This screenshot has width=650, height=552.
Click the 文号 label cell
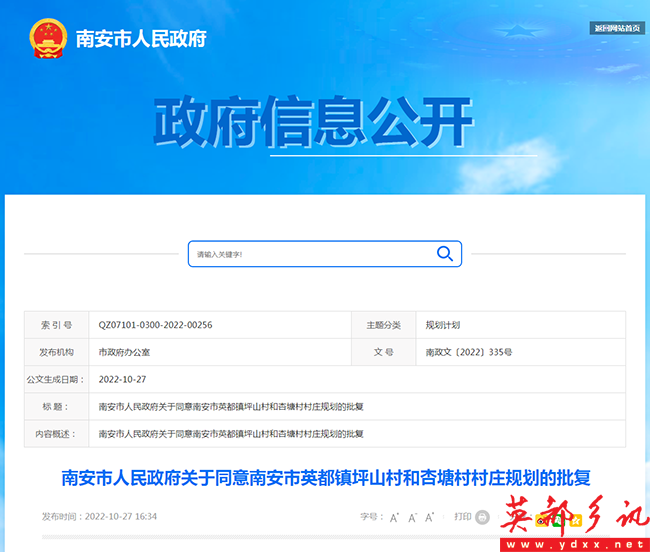(383, 352)
